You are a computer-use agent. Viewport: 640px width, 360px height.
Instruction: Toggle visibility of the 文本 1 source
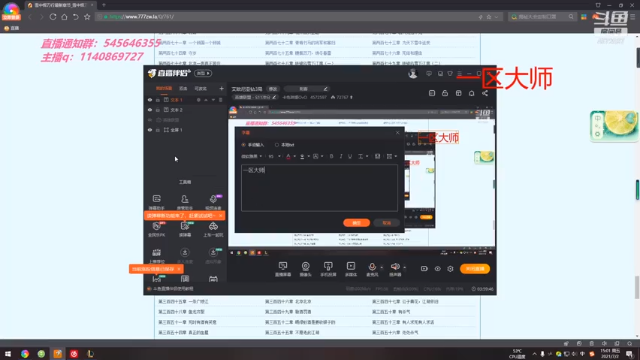[150, 100]
